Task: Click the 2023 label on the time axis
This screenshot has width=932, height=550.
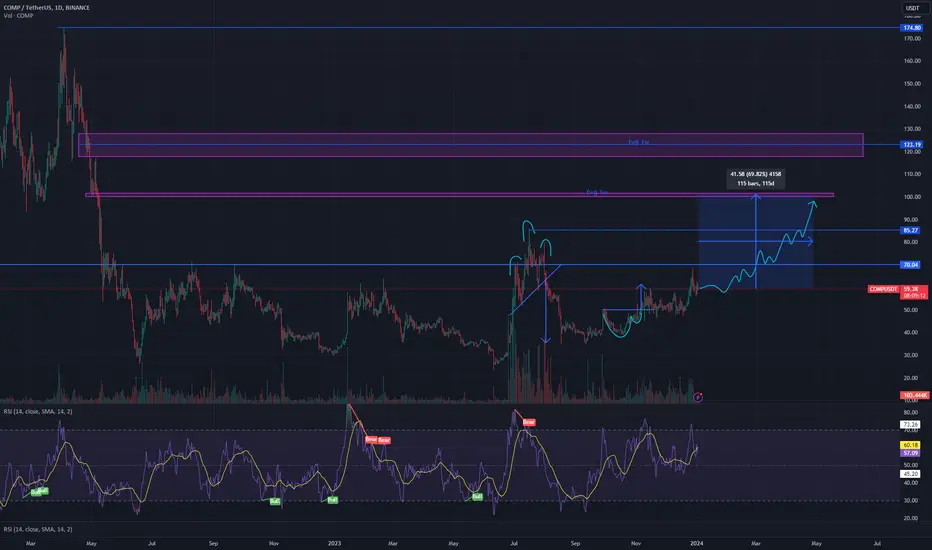Action: [335, 543]
